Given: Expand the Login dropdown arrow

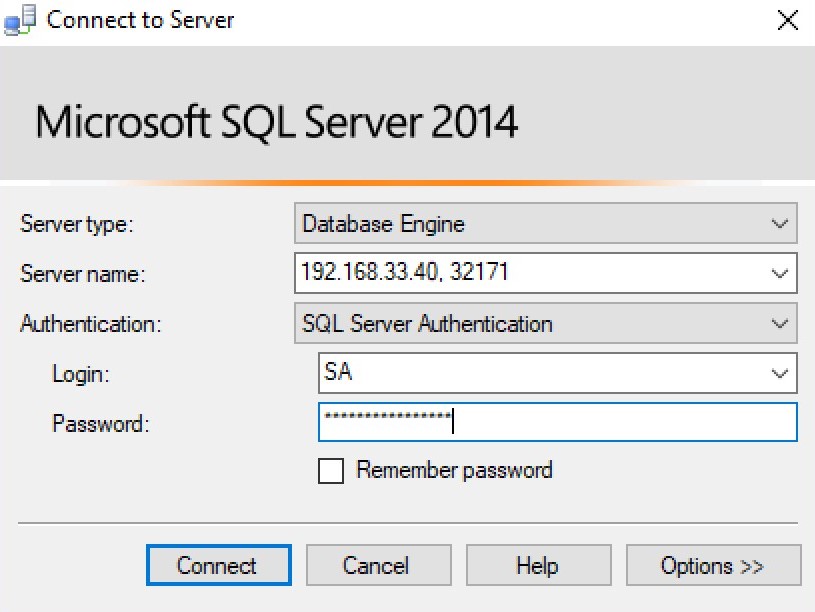Looking at the screenshot, I should click(x=779, y=373).
